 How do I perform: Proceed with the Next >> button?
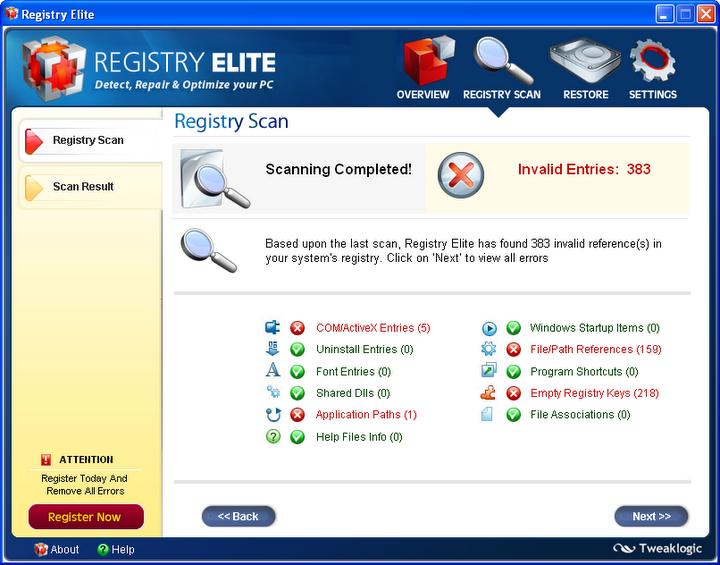point(651,516)
